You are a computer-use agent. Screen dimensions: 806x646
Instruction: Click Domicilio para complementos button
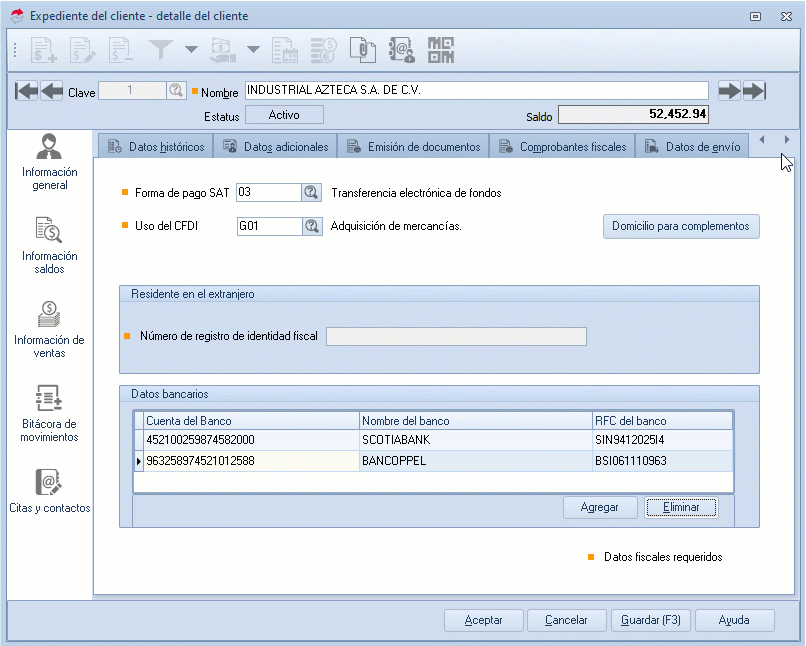[x=681, y=226]
